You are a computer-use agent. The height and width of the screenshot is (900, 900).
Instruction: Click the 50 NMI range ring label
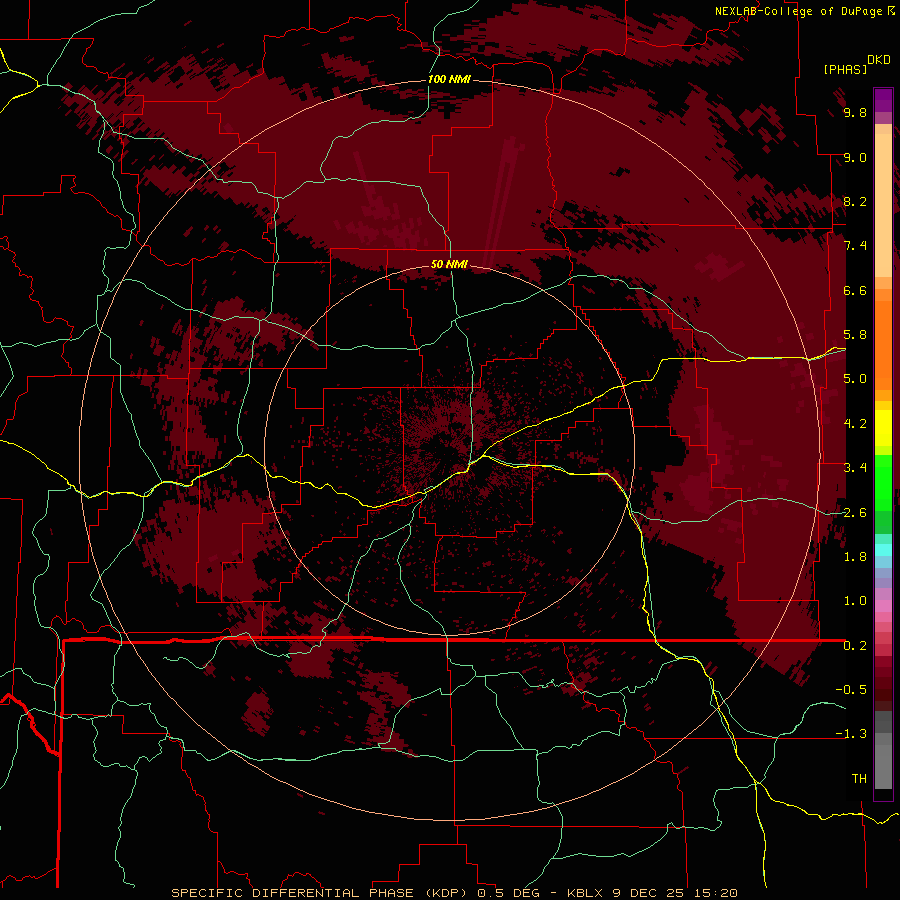click(449, 264)
